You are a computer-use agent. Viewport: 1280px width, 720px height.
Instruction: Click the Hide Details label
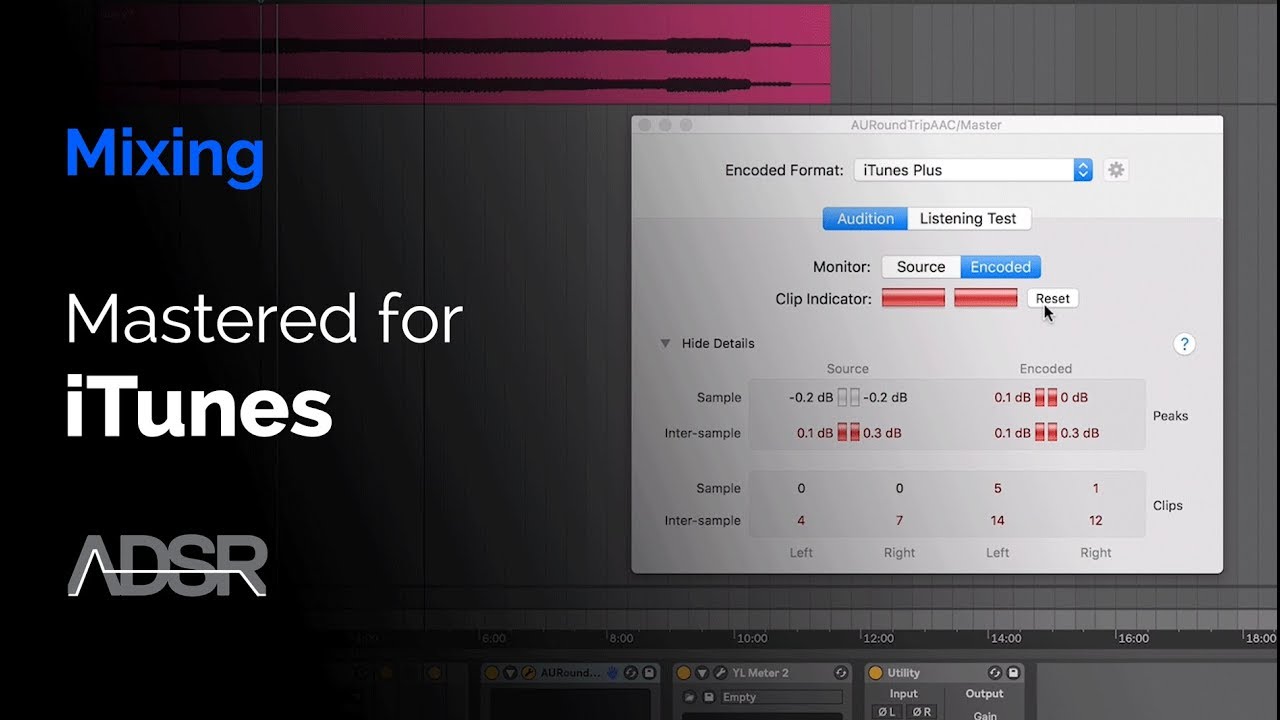tap(718, 343)
